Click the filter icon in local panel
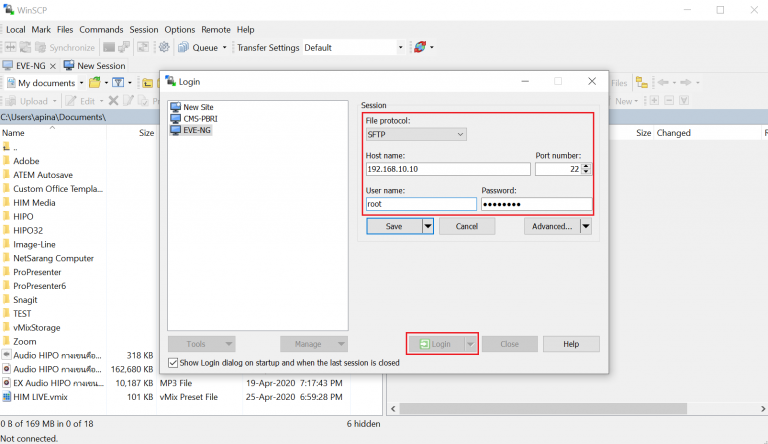This screenshot has height=444, width=768. tap(118, 83)
